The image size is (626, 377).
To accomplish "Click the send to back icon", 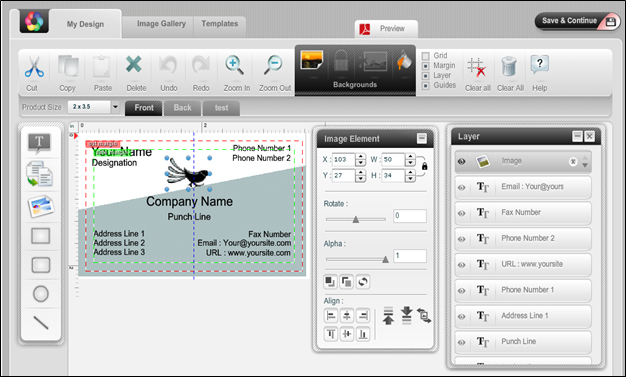I will (x=347, y=282).
